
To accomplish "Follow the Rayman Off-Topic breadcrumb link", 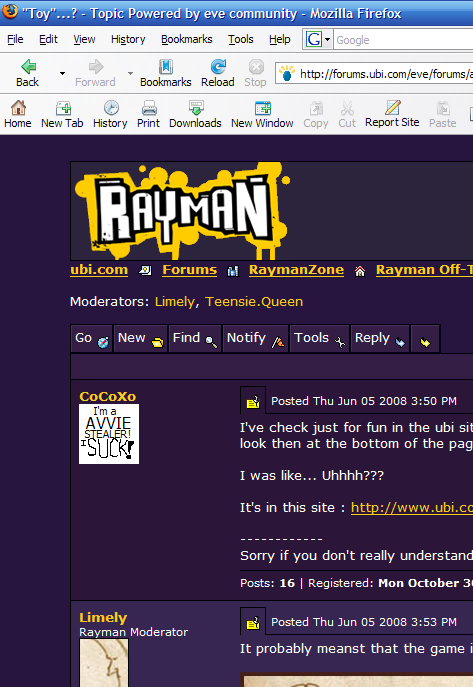I will [424, 269].
